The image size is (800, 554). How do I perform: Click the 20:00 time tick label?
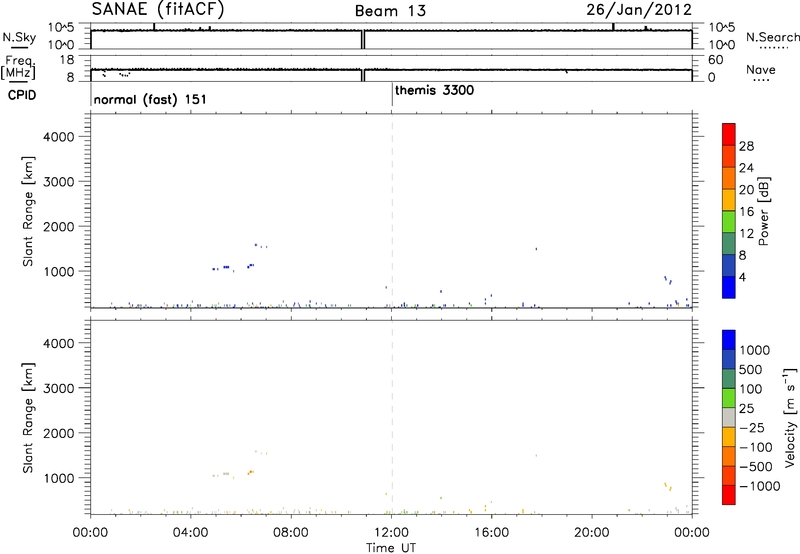(592, 533)
